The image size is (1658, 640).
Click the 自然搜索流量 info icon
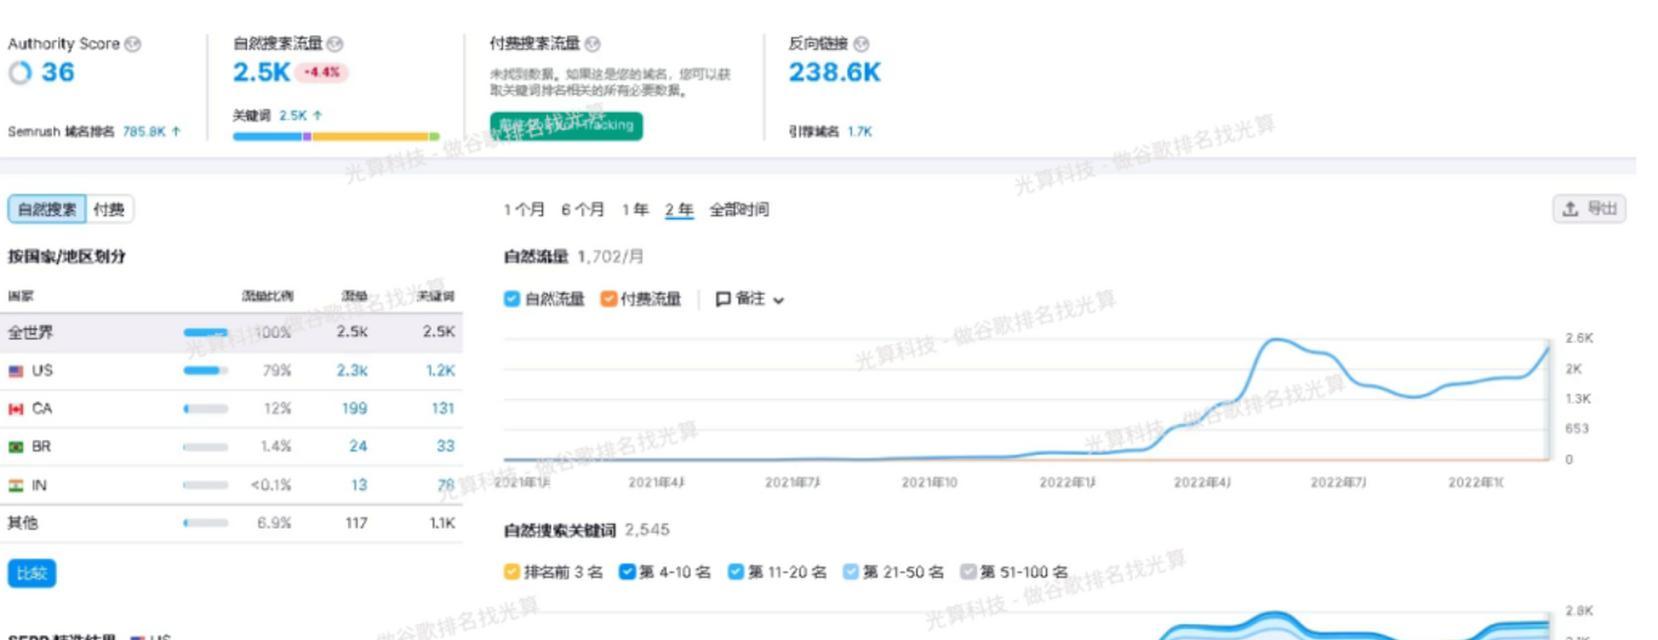pos(335,44)
